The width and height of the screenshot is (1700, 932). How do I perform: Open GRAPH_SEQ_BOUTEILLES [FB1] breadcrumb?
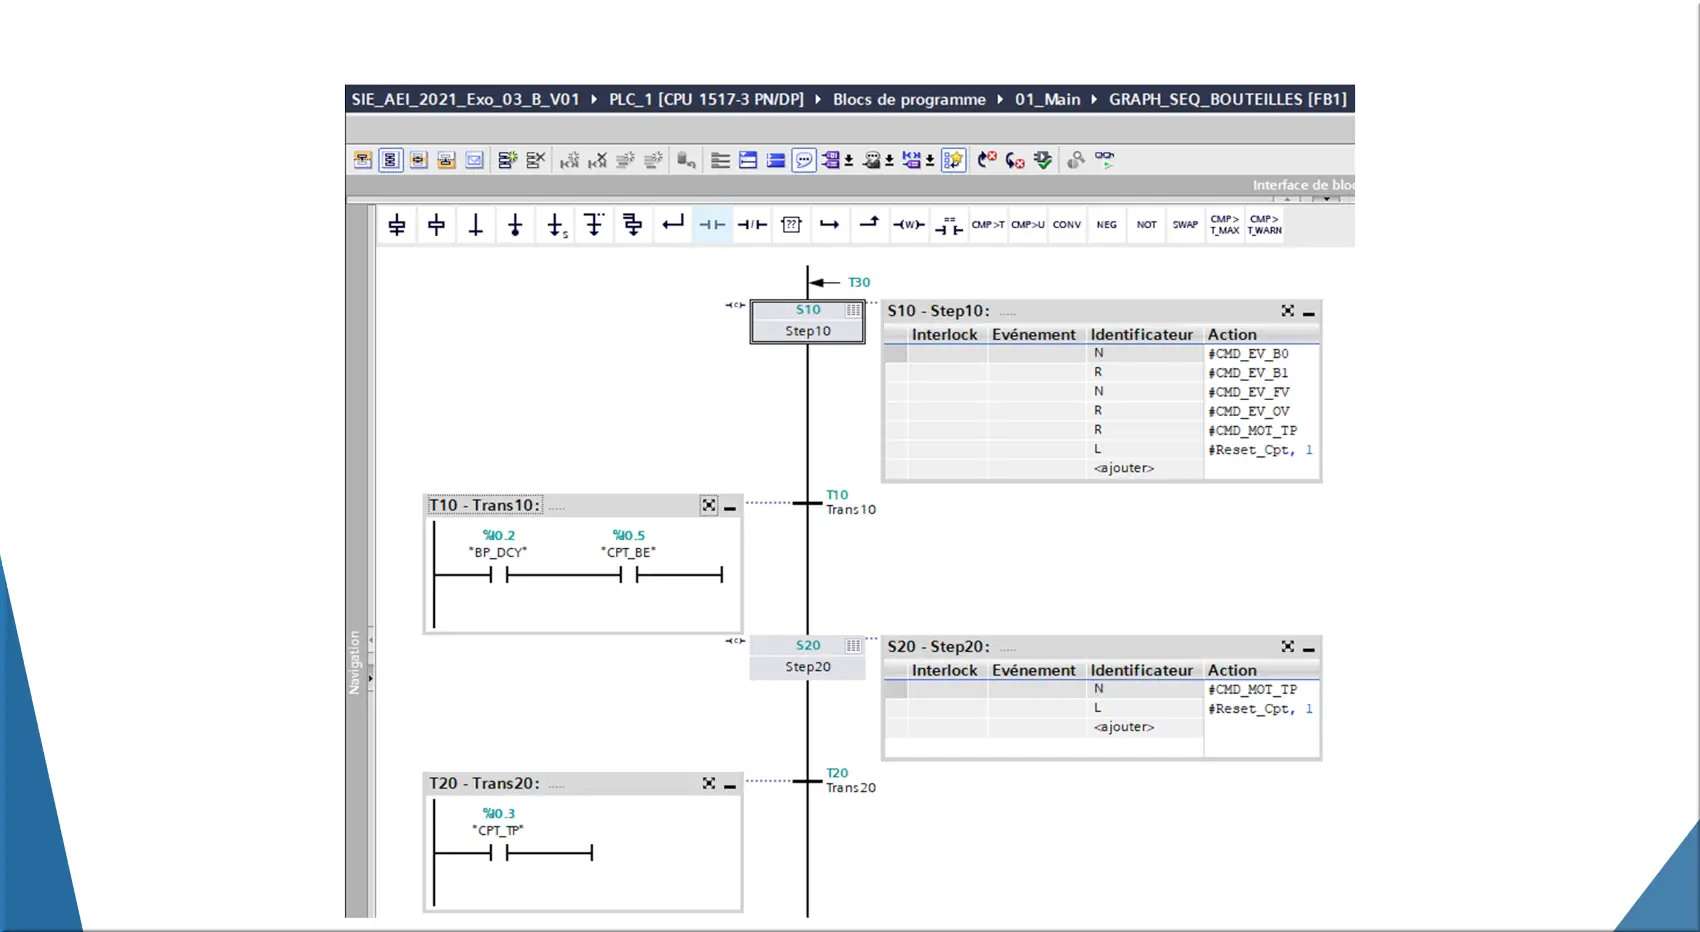click(x=1228, y=99)
